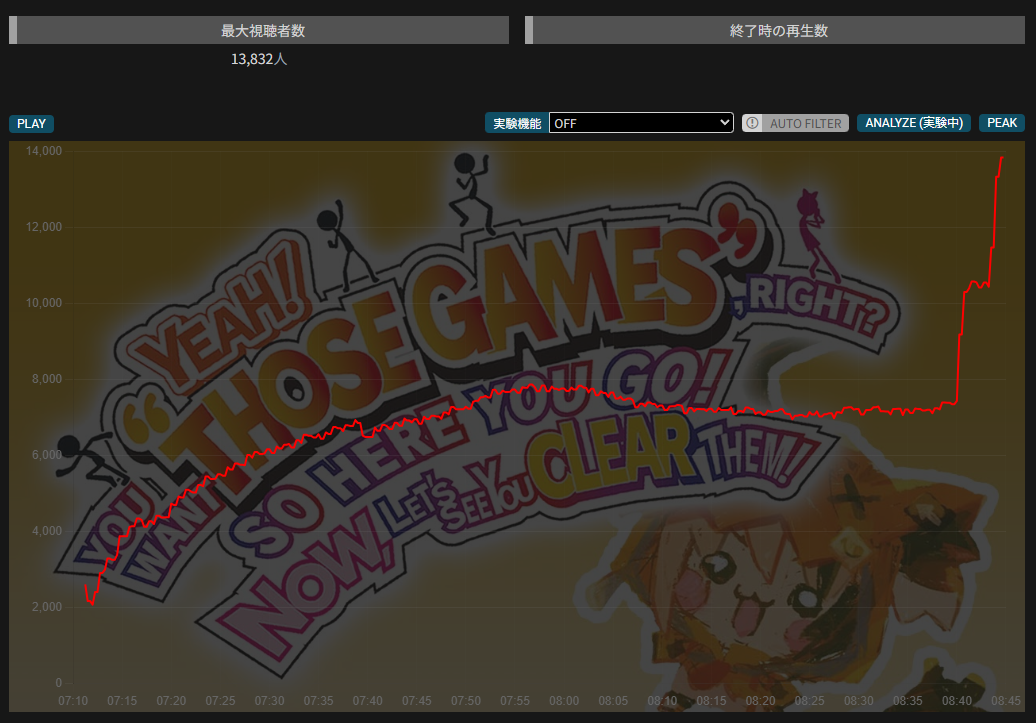Click the 実験機能 label
This screenshot has height=723, width=1036.
517,123
